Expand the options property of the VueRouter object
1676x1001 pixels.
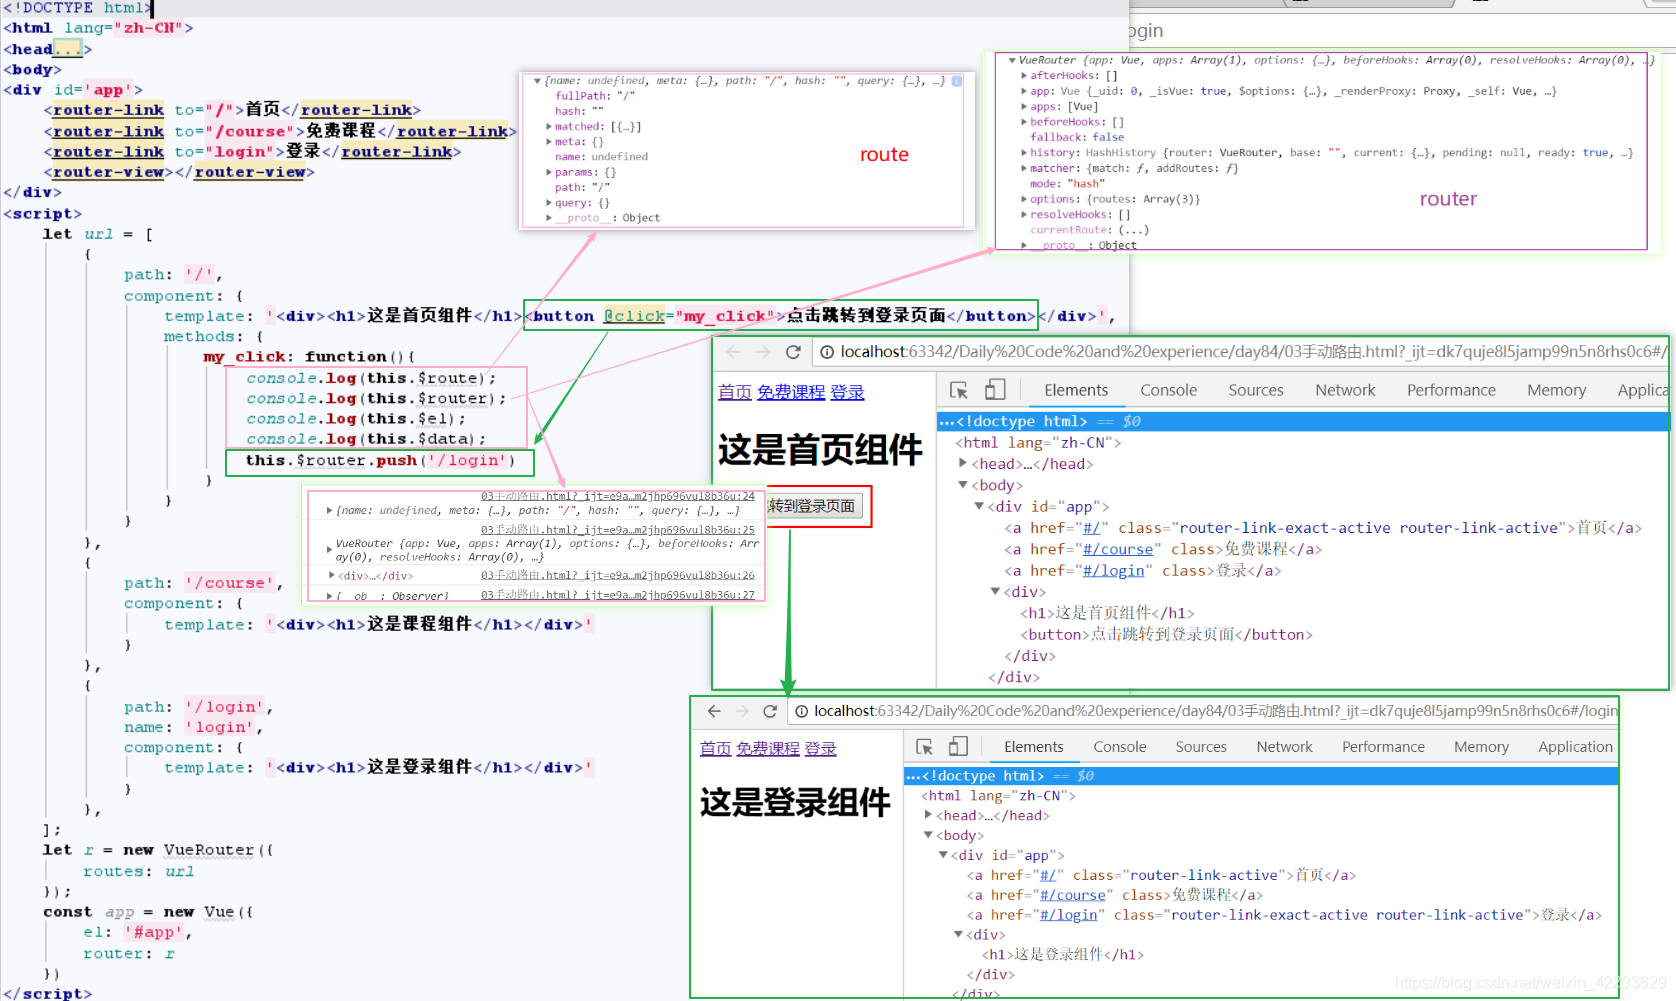[1024, 199]
